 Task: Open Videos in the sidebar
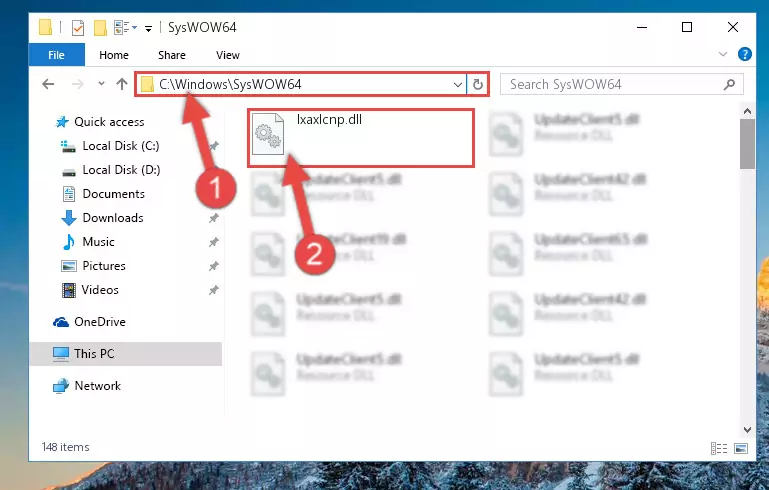click(x=100, y=290)
